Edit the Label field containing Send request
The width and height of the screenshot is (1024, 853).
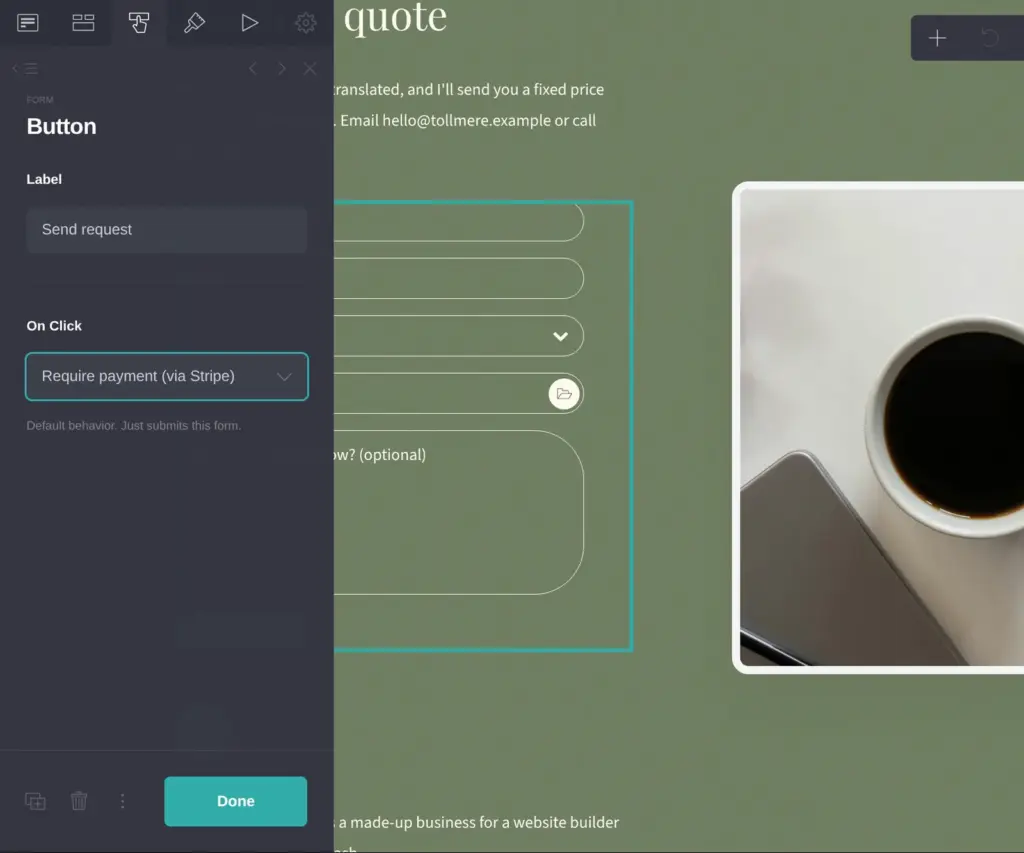167,230
